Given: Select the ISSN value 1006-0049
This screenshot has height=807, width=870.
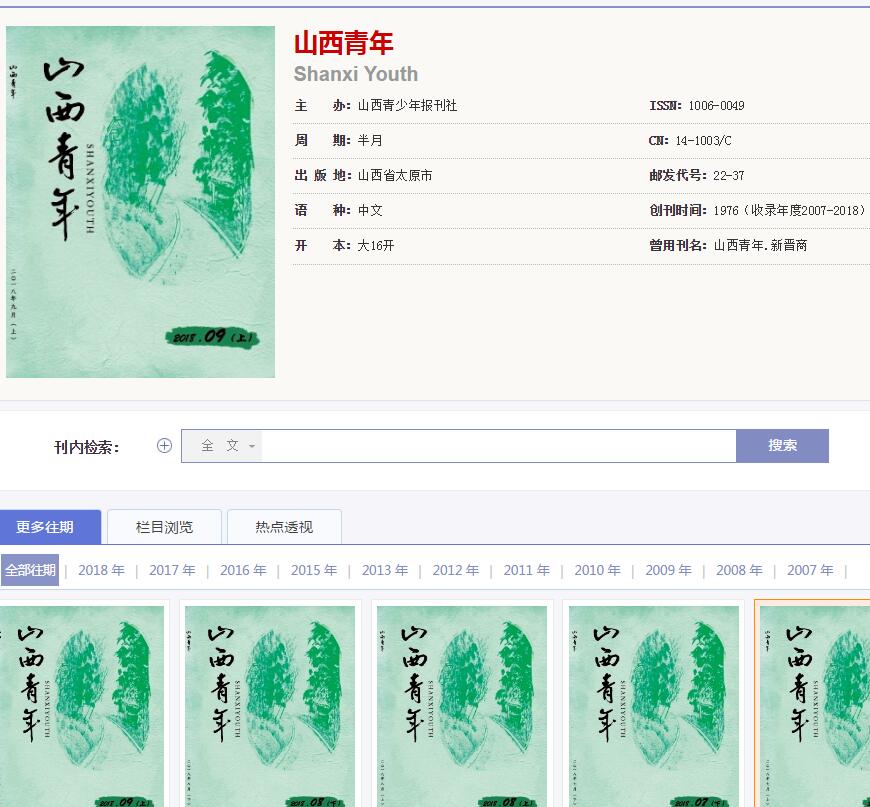Looking at the screenshot, I should coord(716,105).
